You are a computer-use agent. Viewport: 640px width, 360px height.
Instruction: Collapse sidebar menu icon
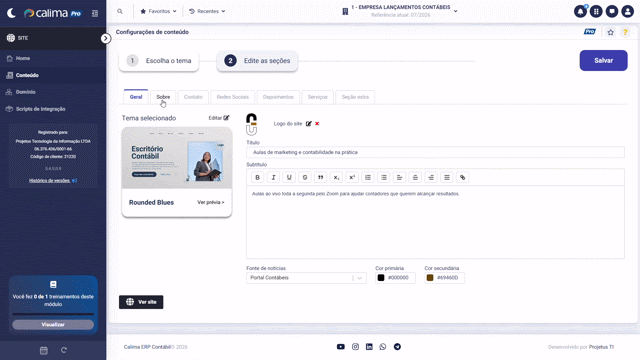tap(95, 13)
